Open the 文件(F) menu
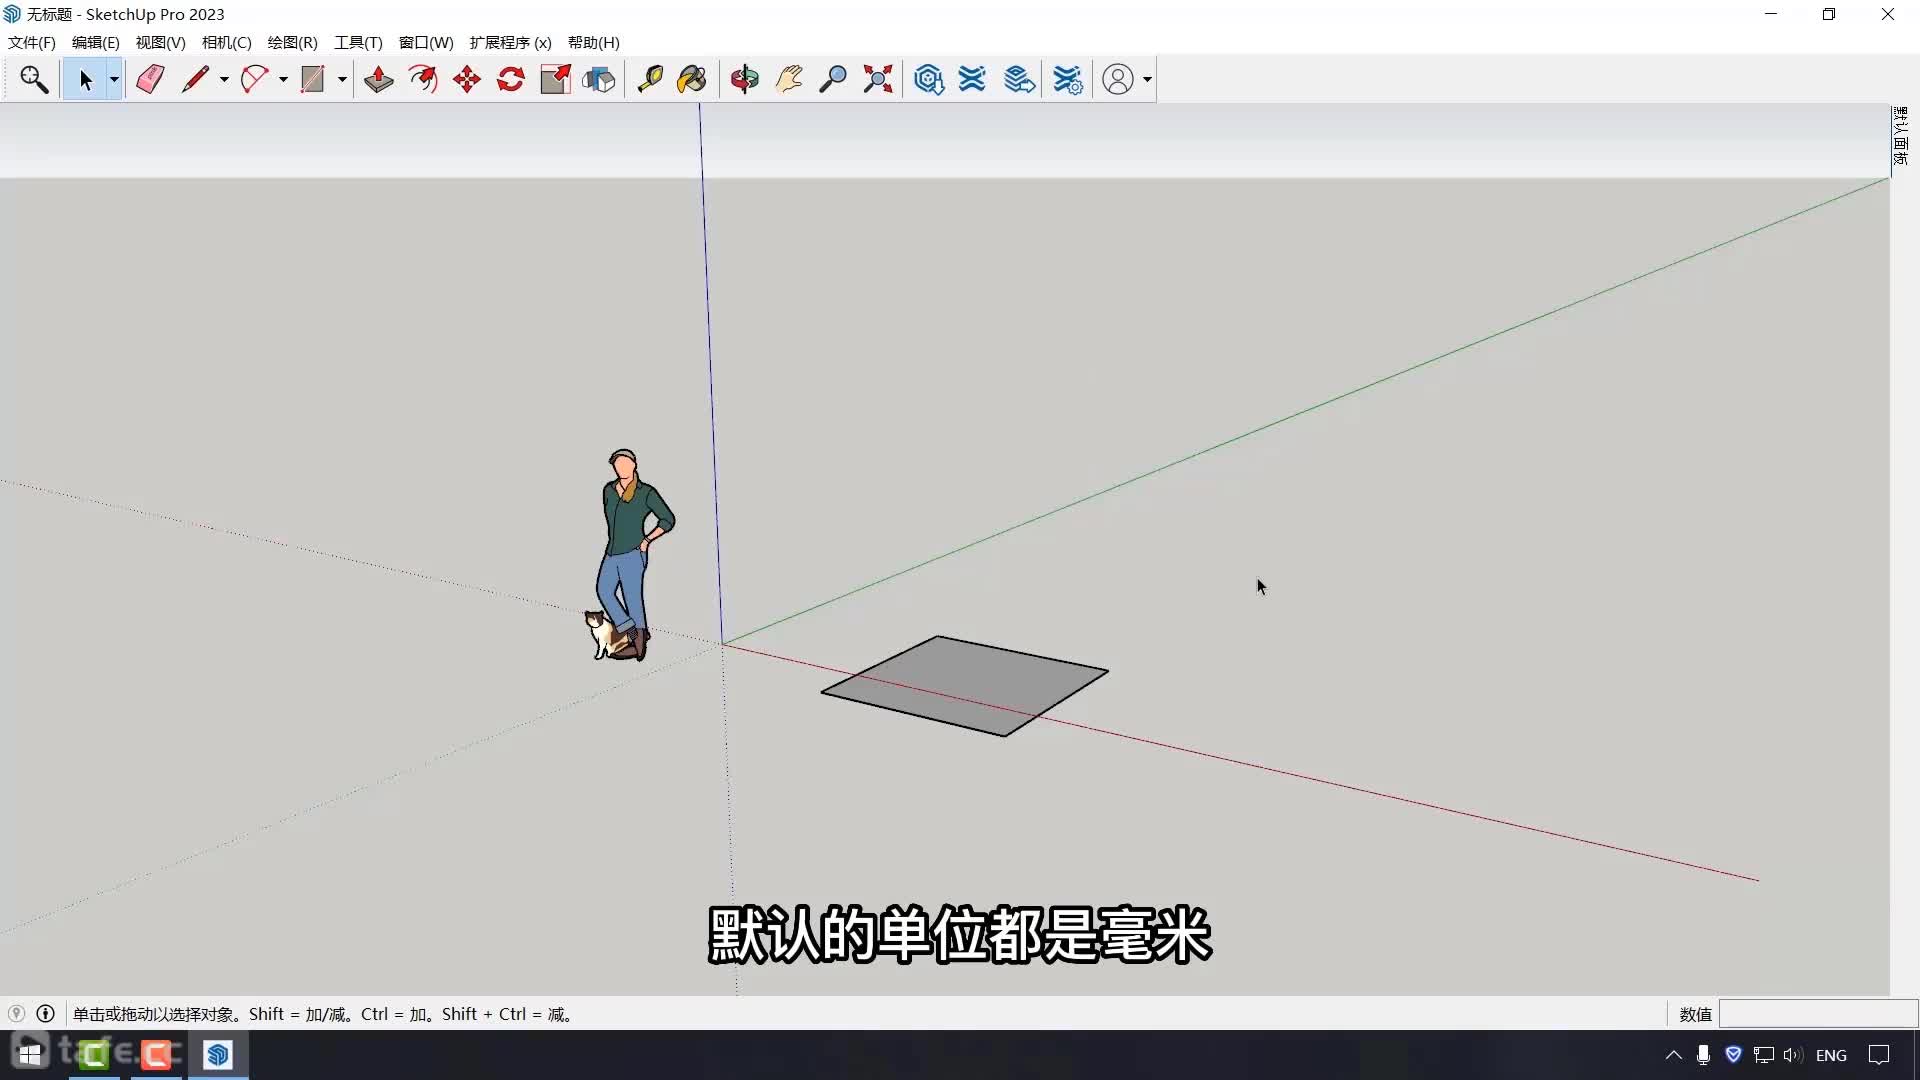This screenshot has height=1080, width=1920. pos(32,43)
